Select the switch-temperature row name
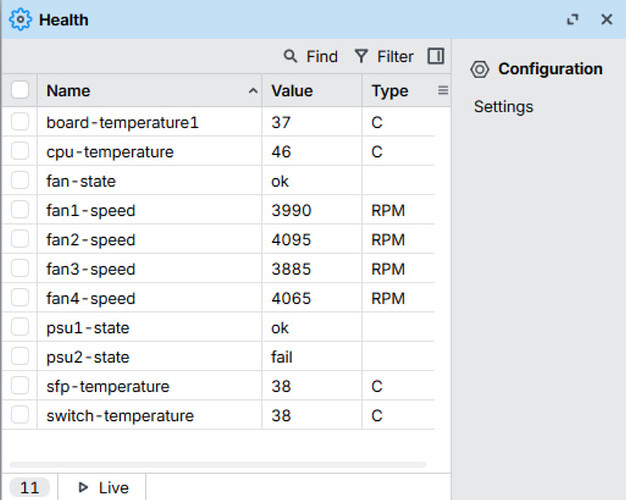This screenshot has width=626, height=500. 120,416
